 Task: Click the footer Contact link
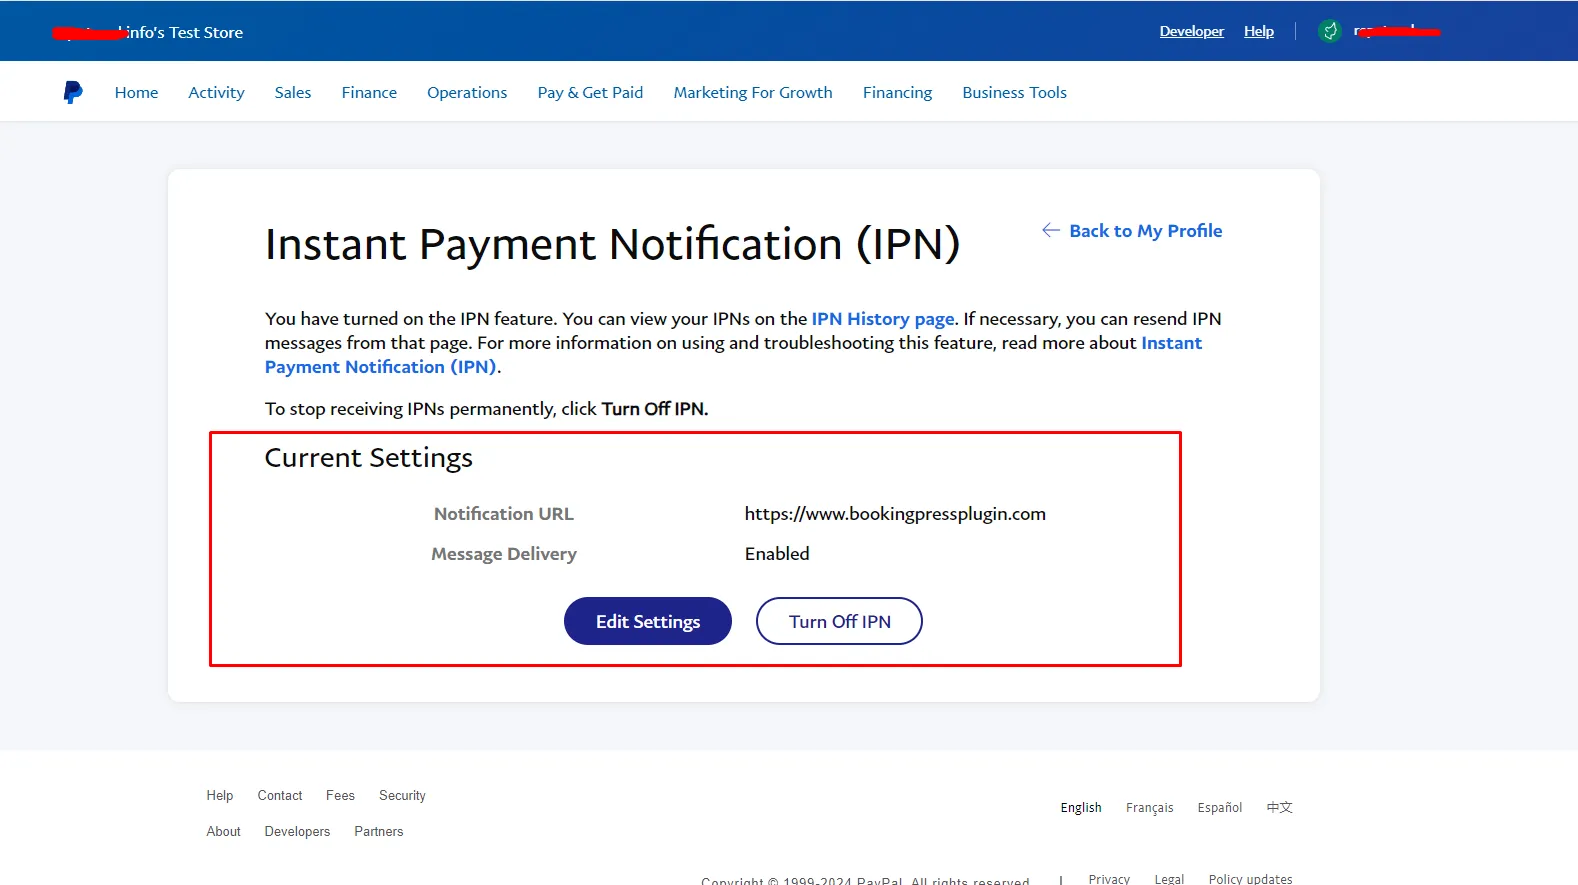[x=280, y=796]
